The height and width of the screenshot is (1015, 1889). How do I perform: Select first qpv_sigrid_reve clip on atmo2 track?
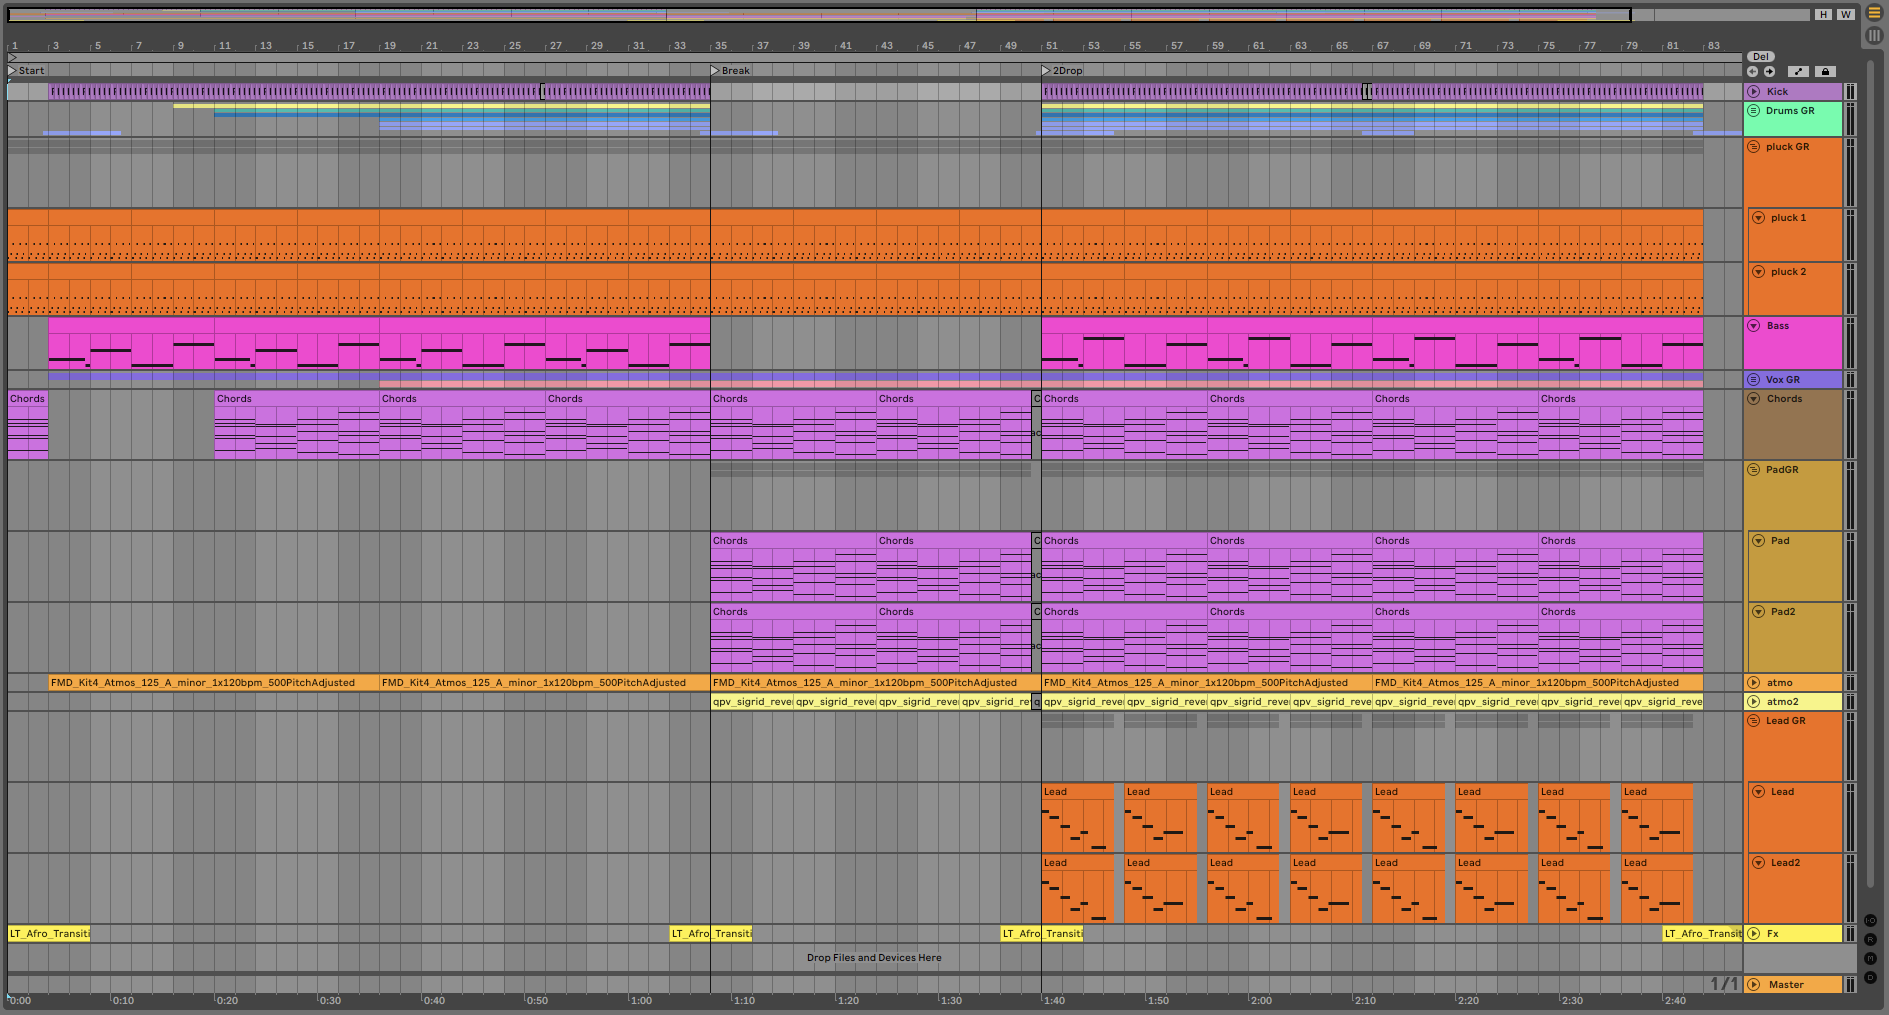(x=751, y=701)
